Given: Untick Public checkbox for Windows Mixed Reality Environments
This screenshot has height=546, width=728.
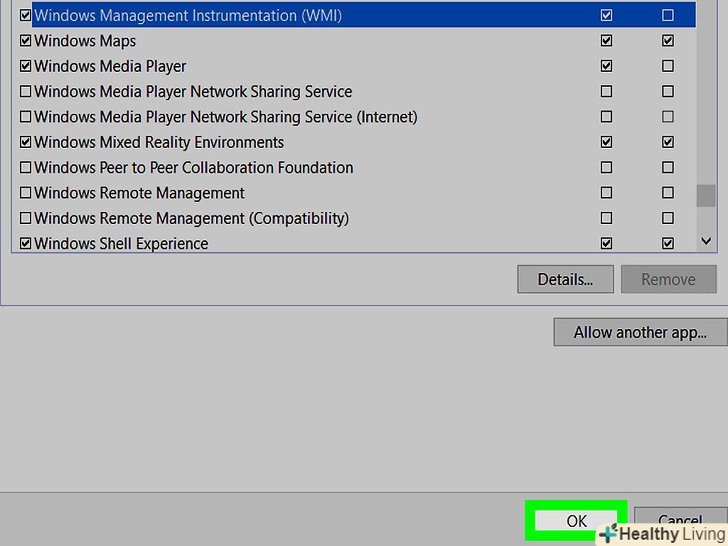Looking at the screenshot, I should tap(668, 142).
